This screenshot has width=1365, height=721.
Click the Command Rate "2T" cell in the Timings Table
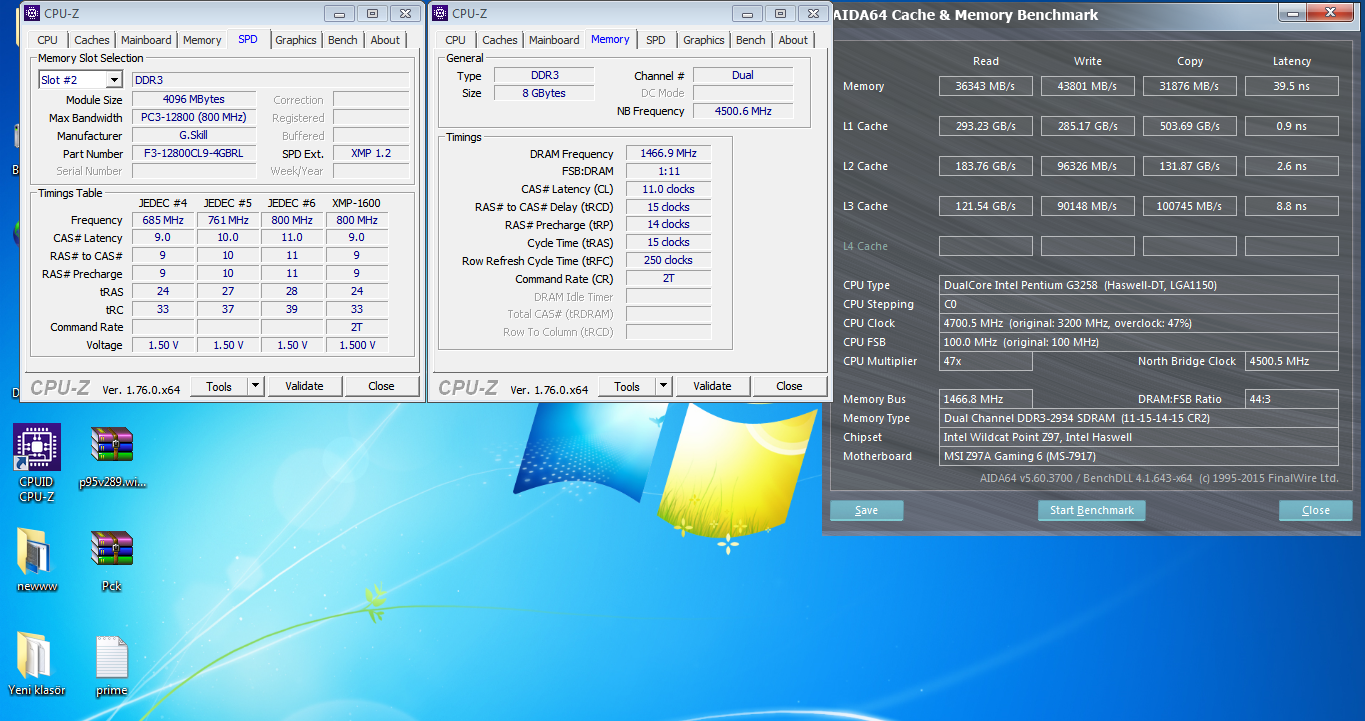tap(357, 327)
